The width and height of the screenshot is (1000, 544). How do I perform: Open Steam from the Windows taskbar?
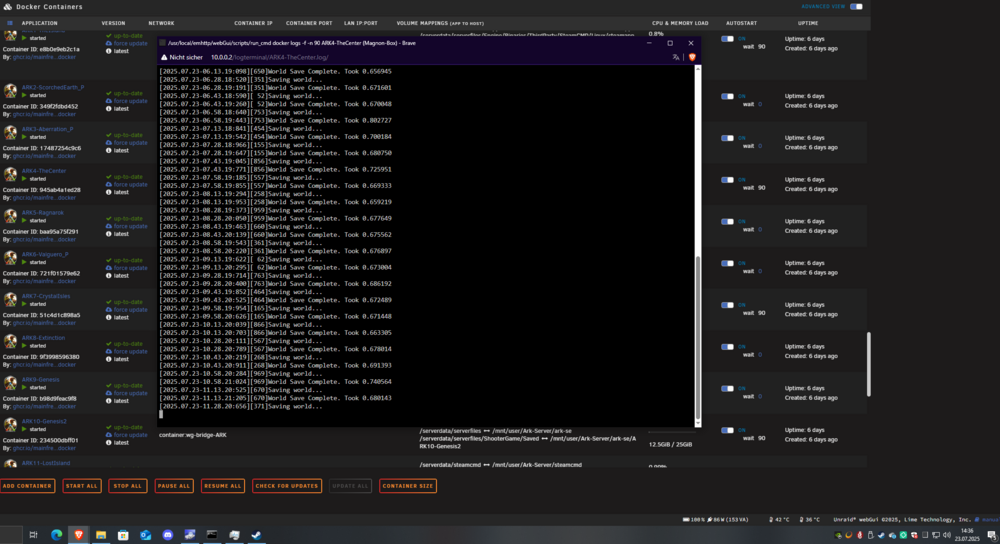click(256, 535)
